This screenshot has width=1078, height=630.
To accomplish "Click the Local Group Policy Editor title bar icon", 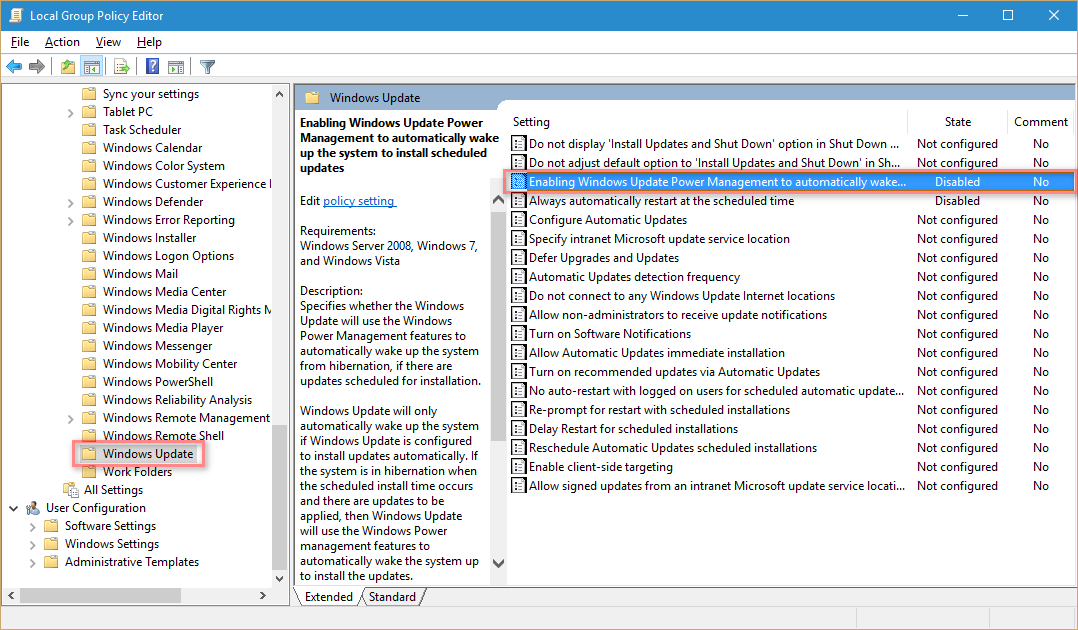I will pyautogui.click(x=15, y=15).
